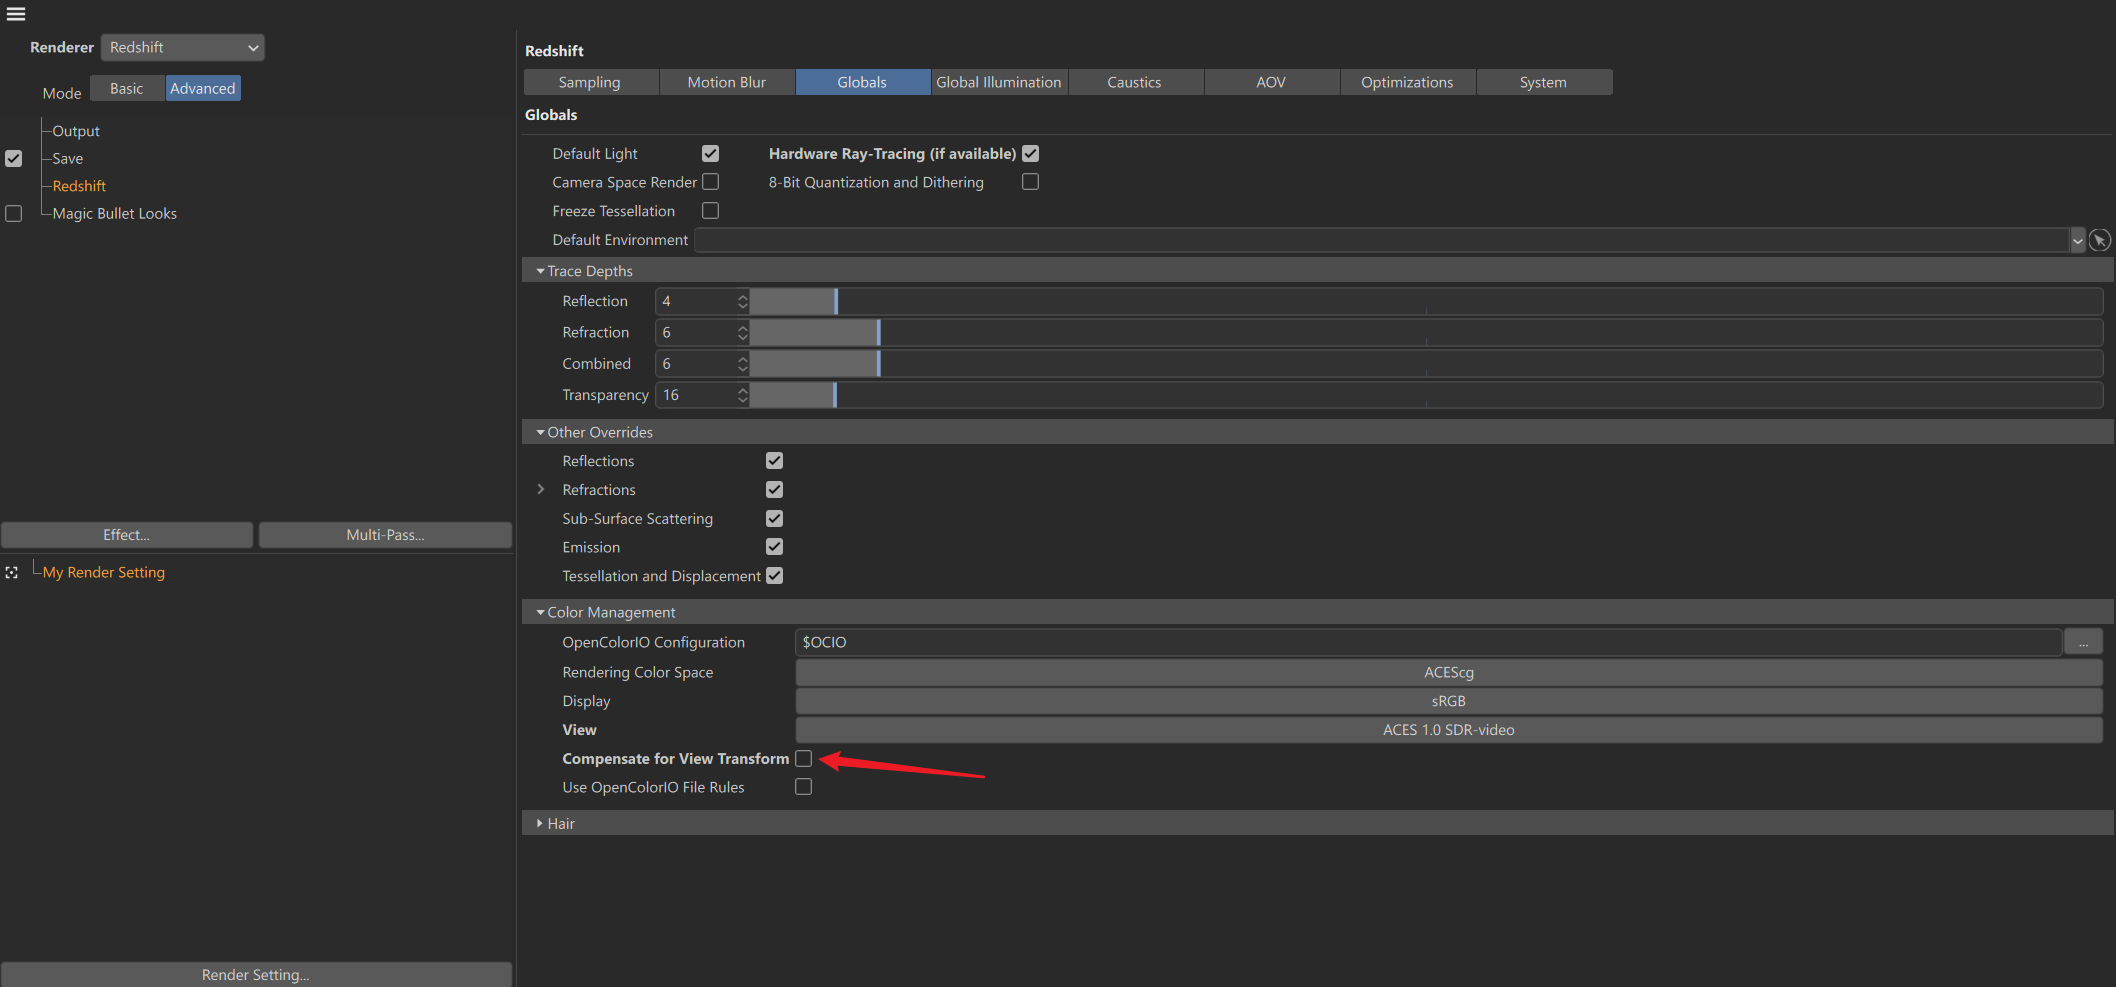Toggle the Save checkbox in the left panel
Screen dimensions: 2116x987
[x=13, y=158]
